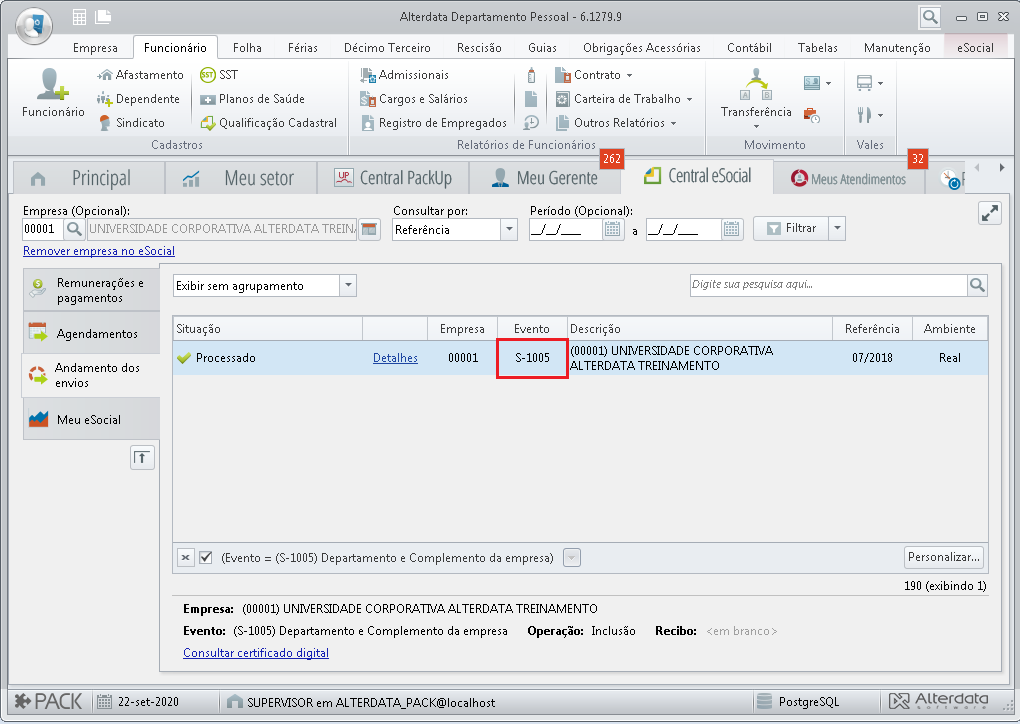
Task: Open calendar for period start date
Action: tap(612, 229)
